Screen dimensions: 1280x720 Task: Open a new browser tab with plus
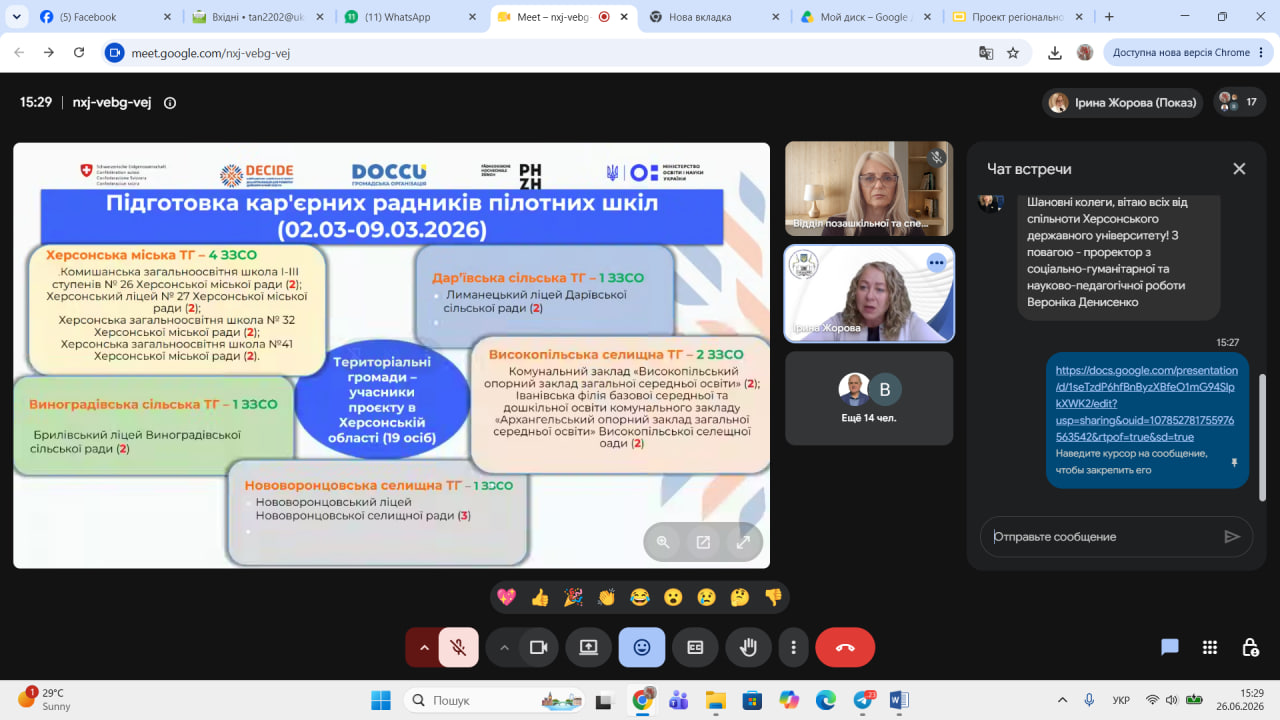click(1109, 17)
